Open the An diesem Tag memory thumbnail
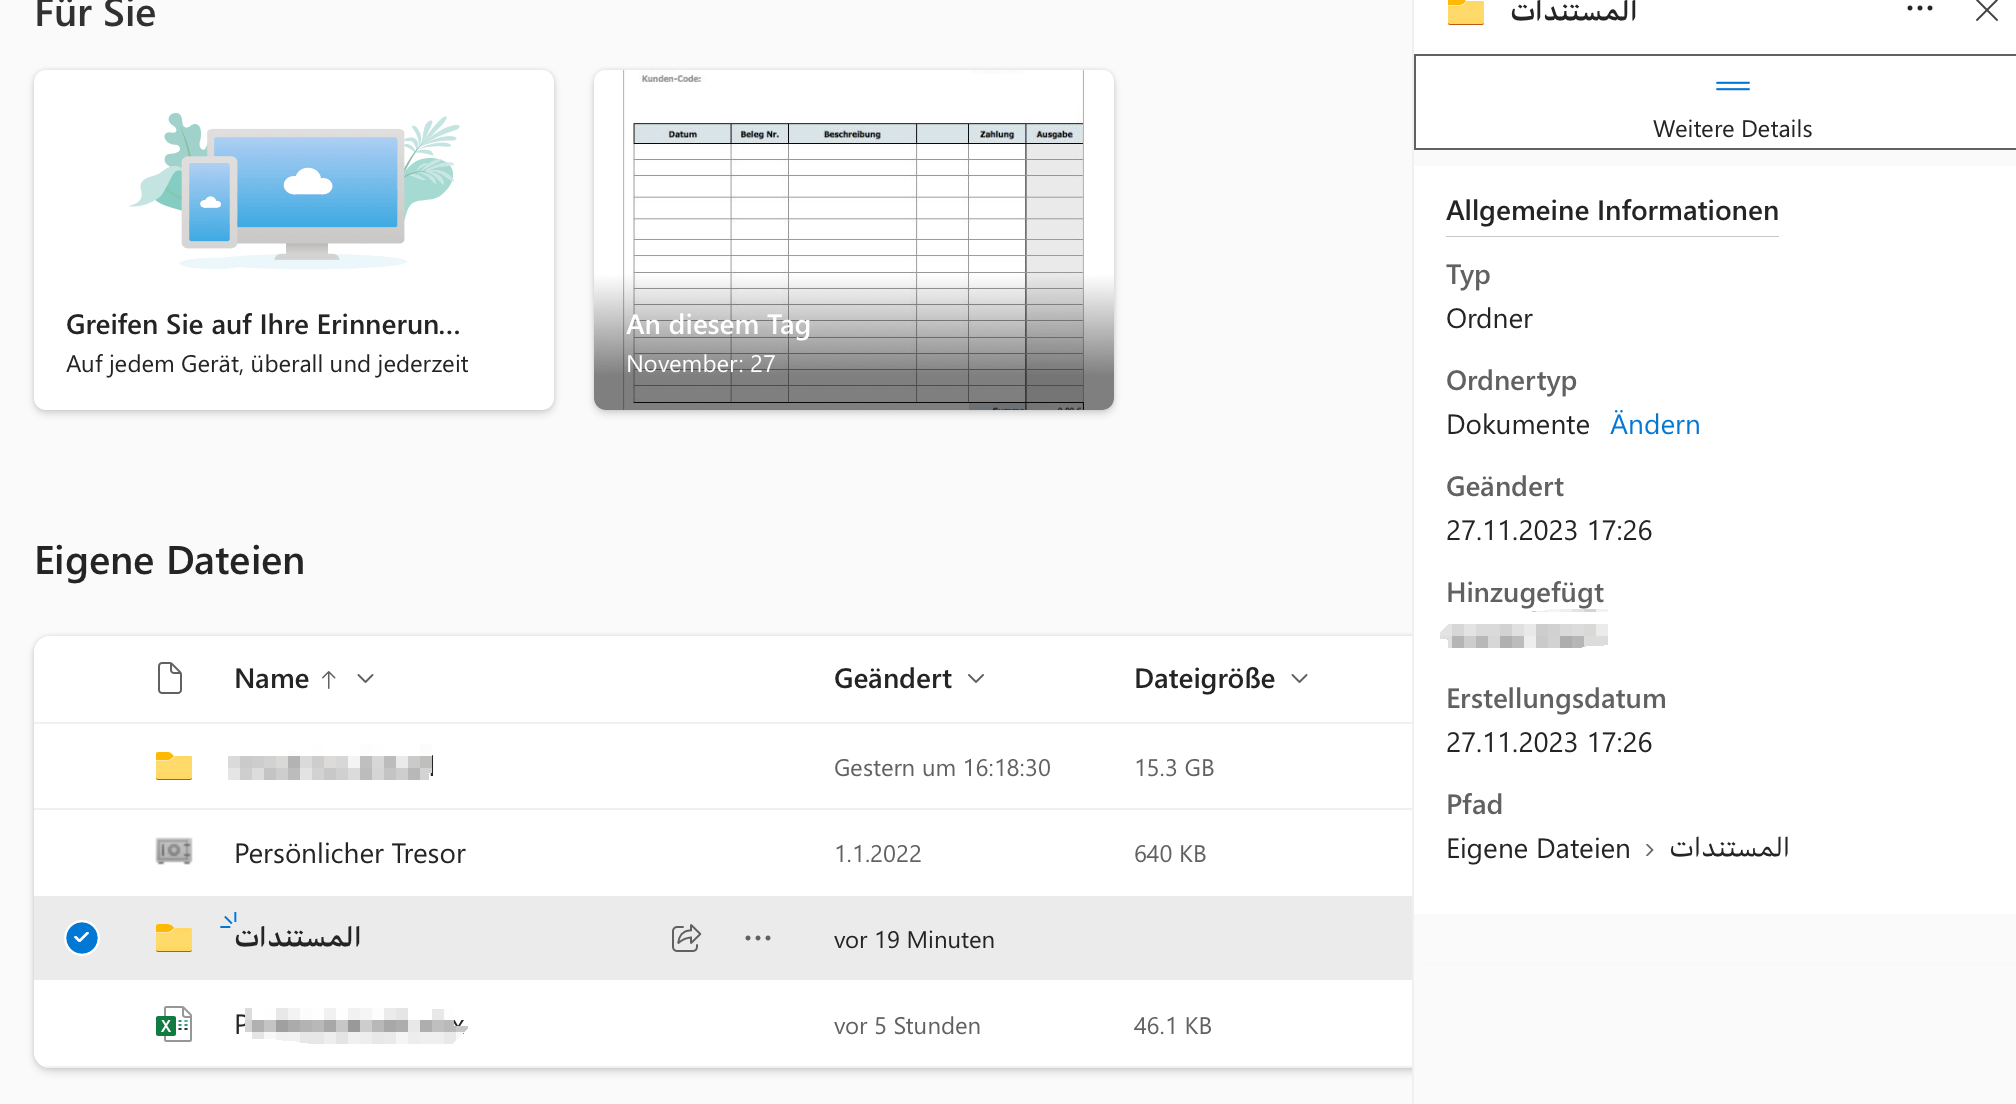2016x1104 pixels. (853, 240)
